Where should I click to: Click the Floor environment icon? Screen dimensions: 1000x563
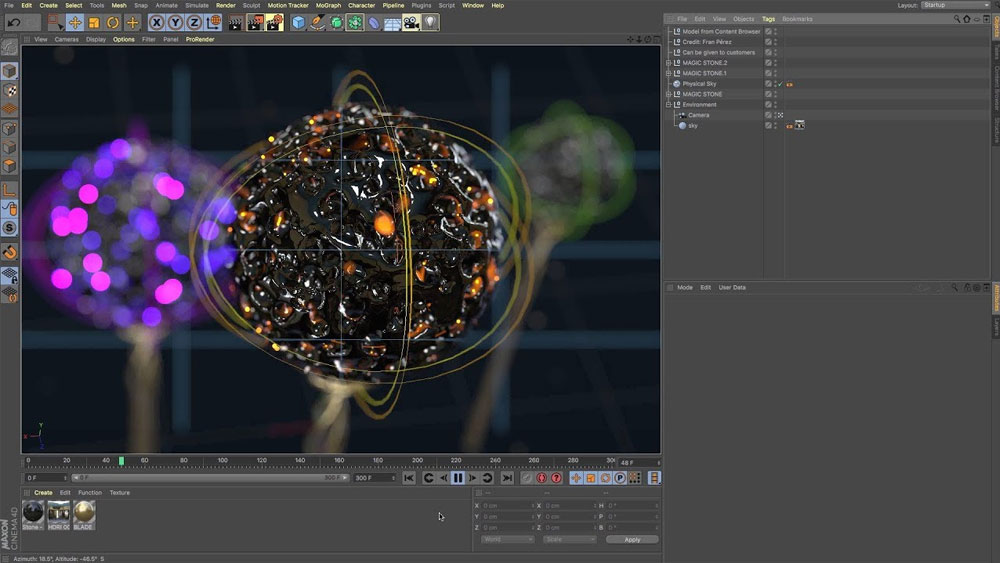392,22
